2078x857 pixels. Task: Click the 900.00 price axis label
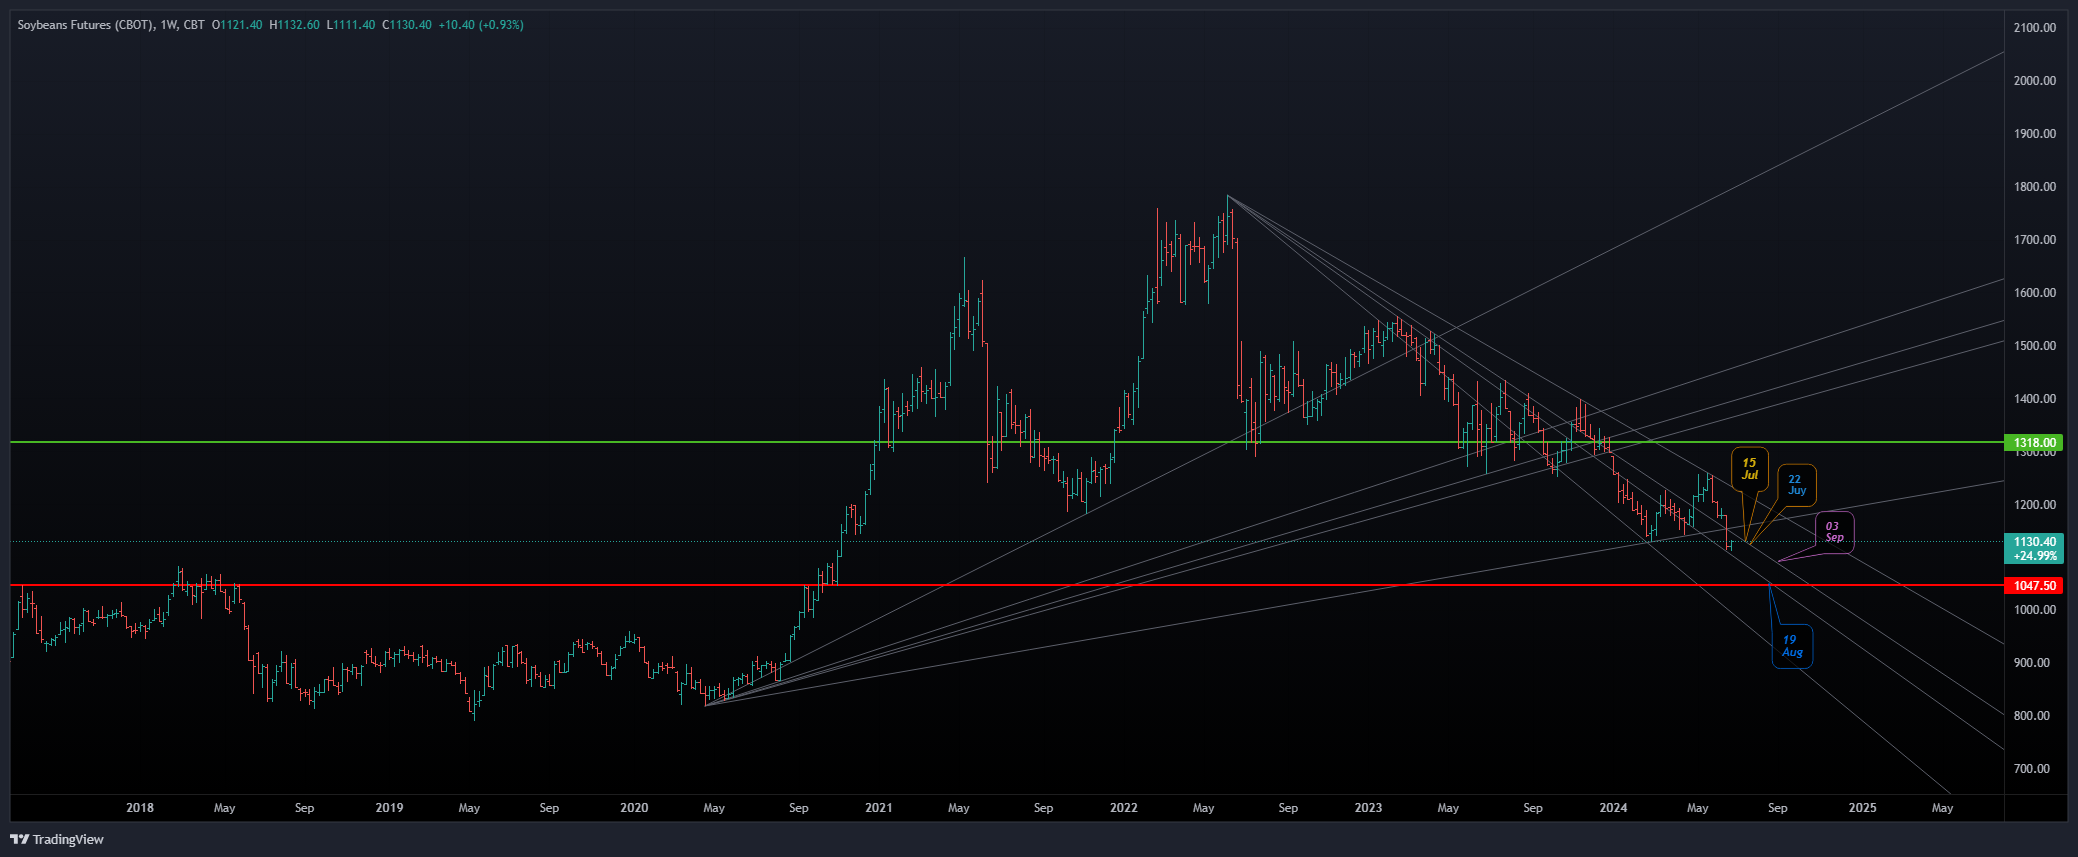tap(2034, 663)
